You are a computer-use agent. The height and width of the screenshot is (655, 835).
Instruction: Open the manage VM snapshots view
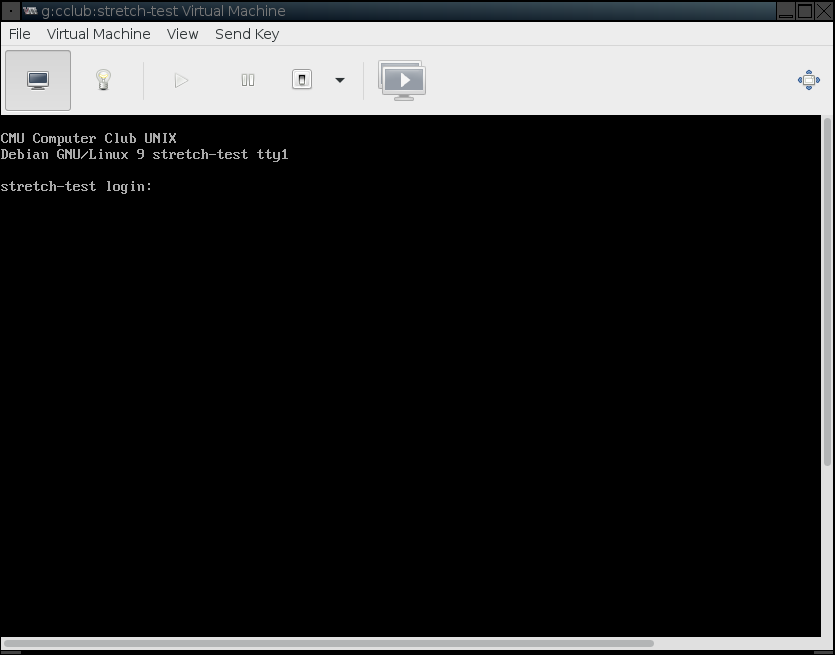point(402,80)
